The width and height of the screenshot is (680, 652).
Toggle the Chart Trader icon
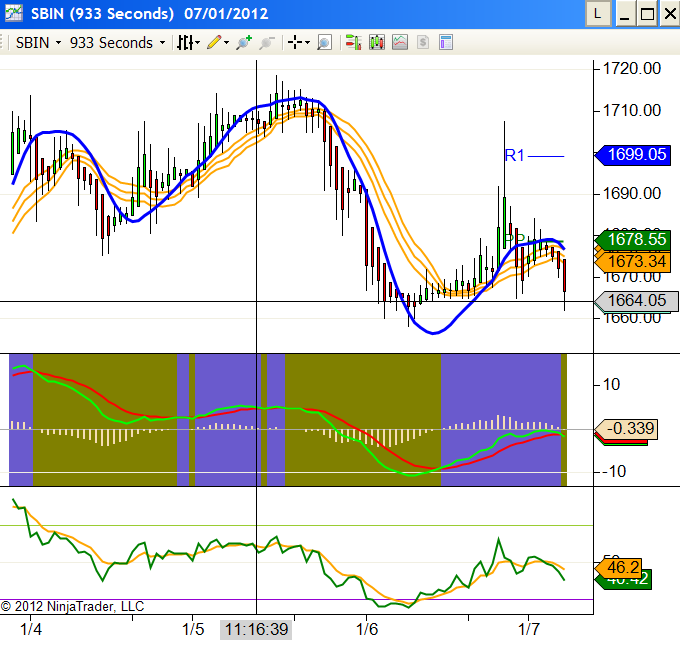(353, 43)
